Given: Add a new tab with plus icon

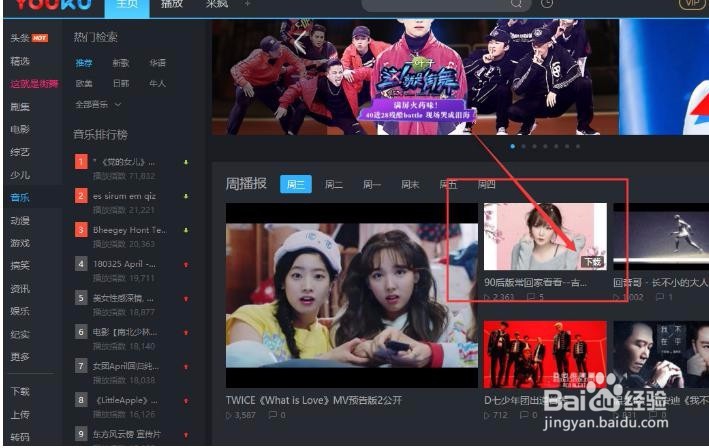Looking at the screenshot, I should coord(247,4).
